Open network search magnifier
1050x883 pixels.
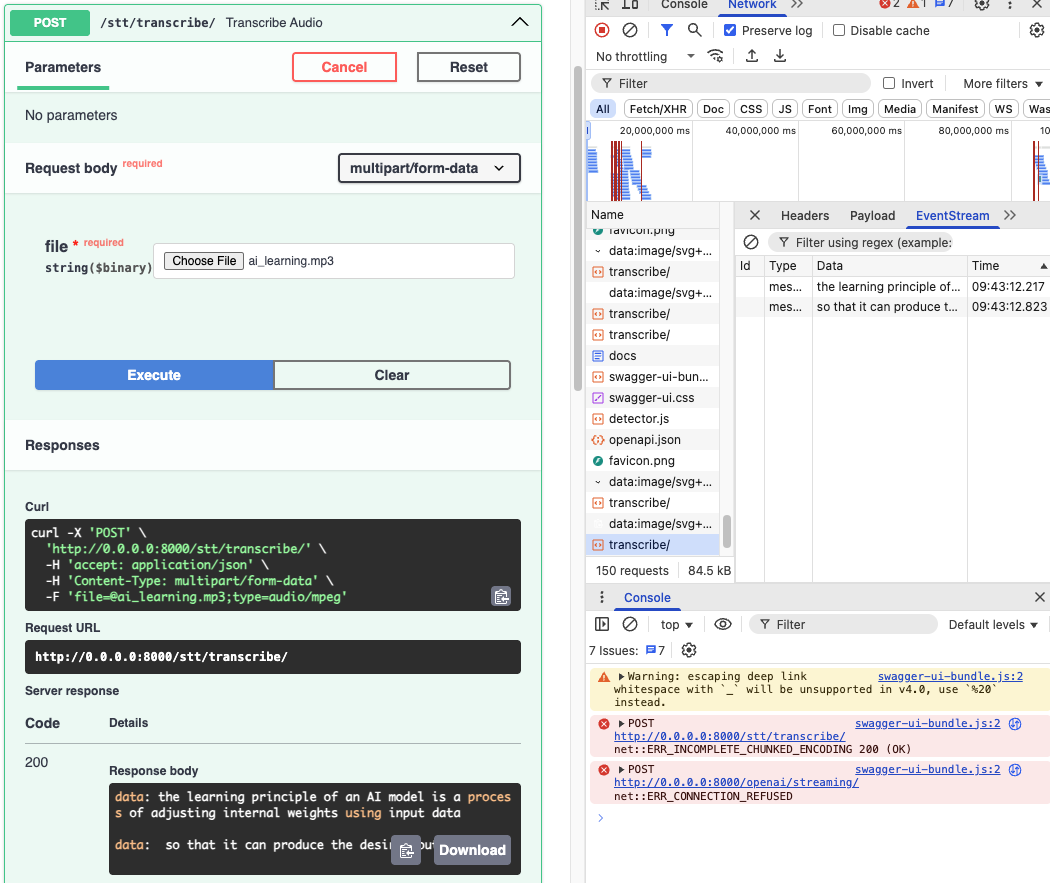pos(695,31)
